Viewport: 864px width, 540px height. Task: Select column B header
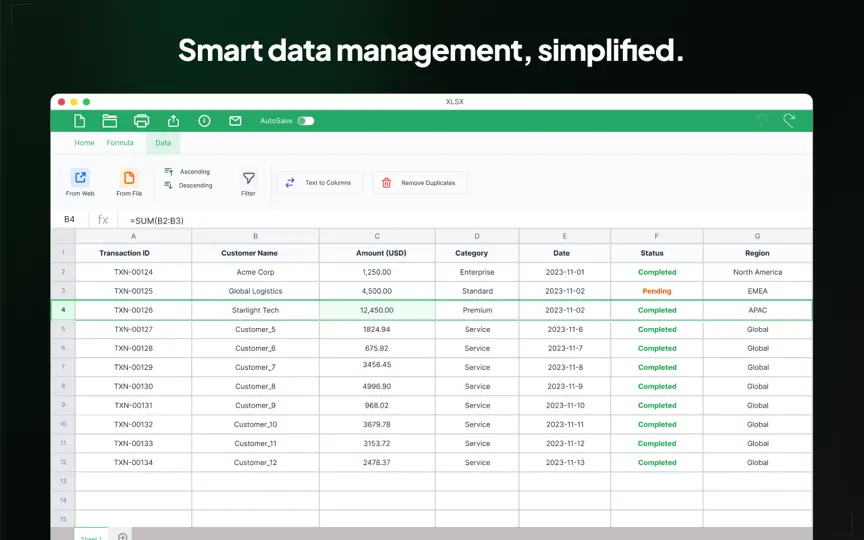point(255,236)
